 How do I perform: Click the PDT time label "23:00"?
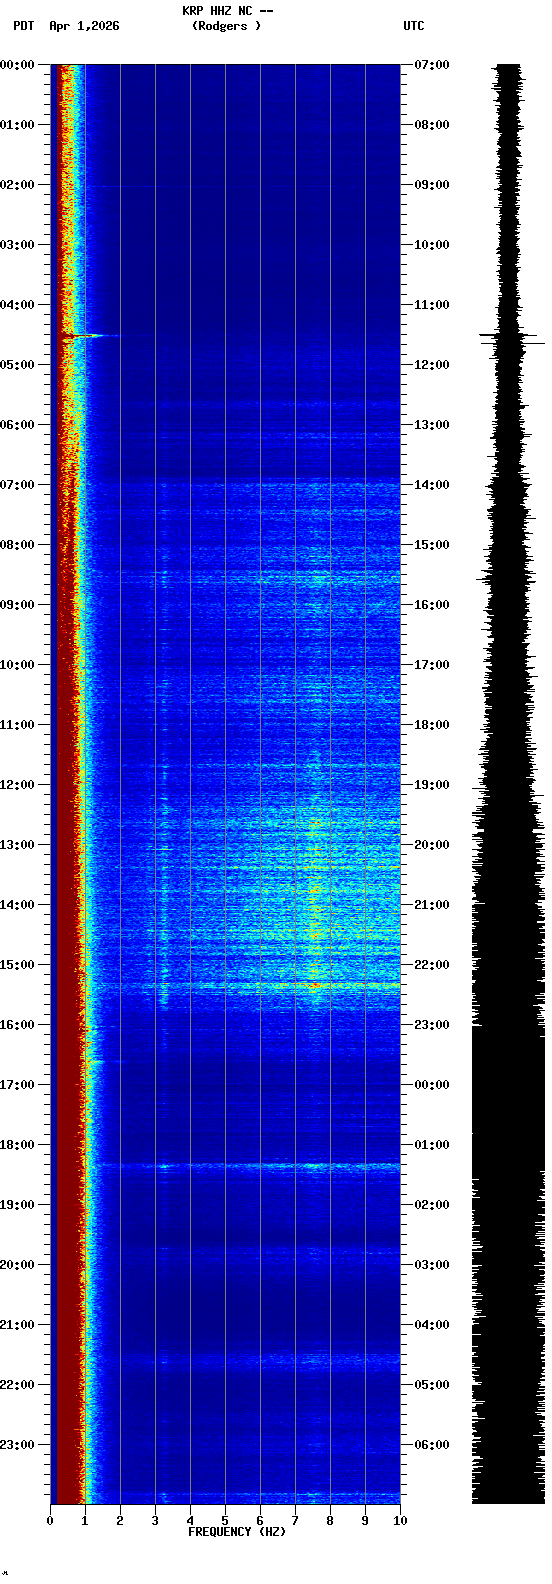17,1445
